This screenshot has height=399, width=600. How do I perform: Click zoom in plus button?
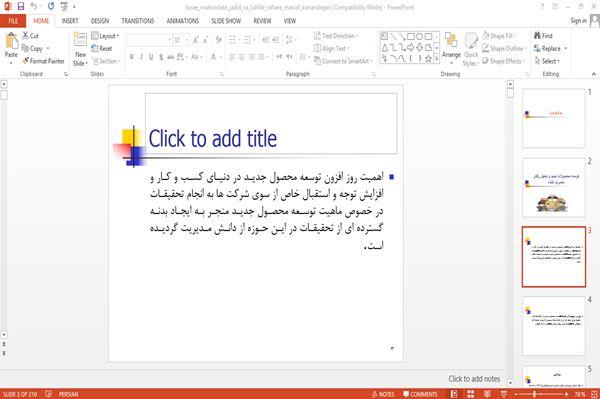coord(566,394)
